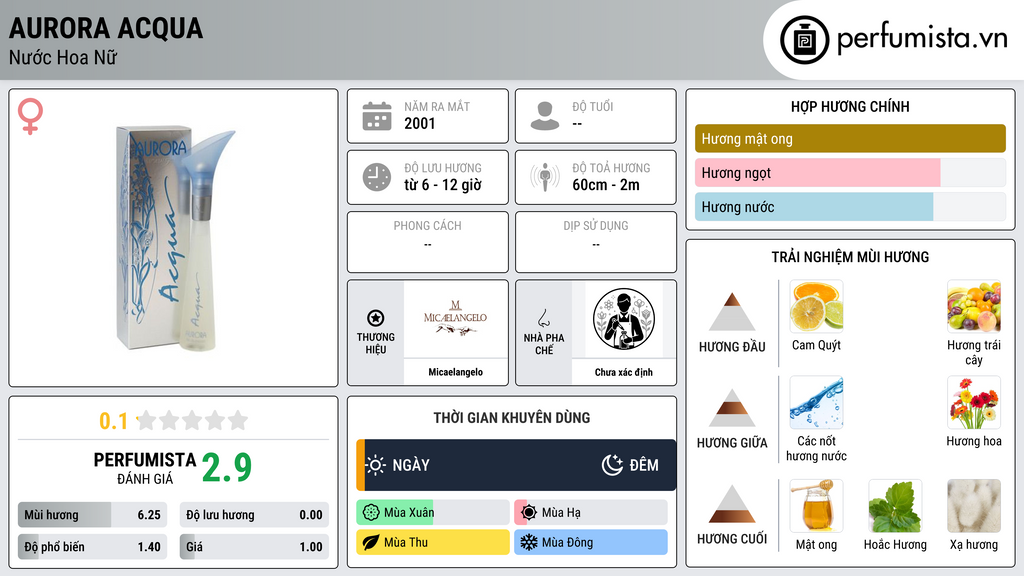The height and width of the screenshot is (576, 1024).
Task: Click the snowflake icon in Mùa Đông
Action: [x=529, y=542]
